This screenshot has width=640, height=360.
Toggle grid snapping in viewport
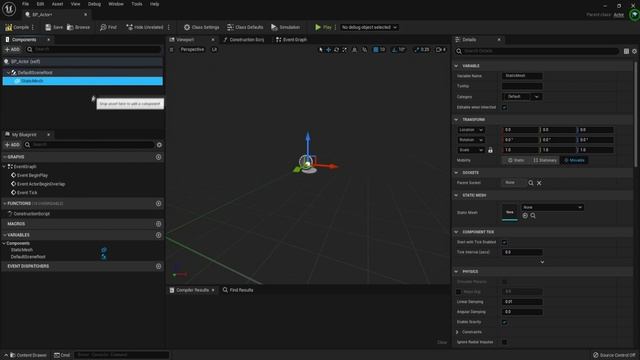(376, 50)
